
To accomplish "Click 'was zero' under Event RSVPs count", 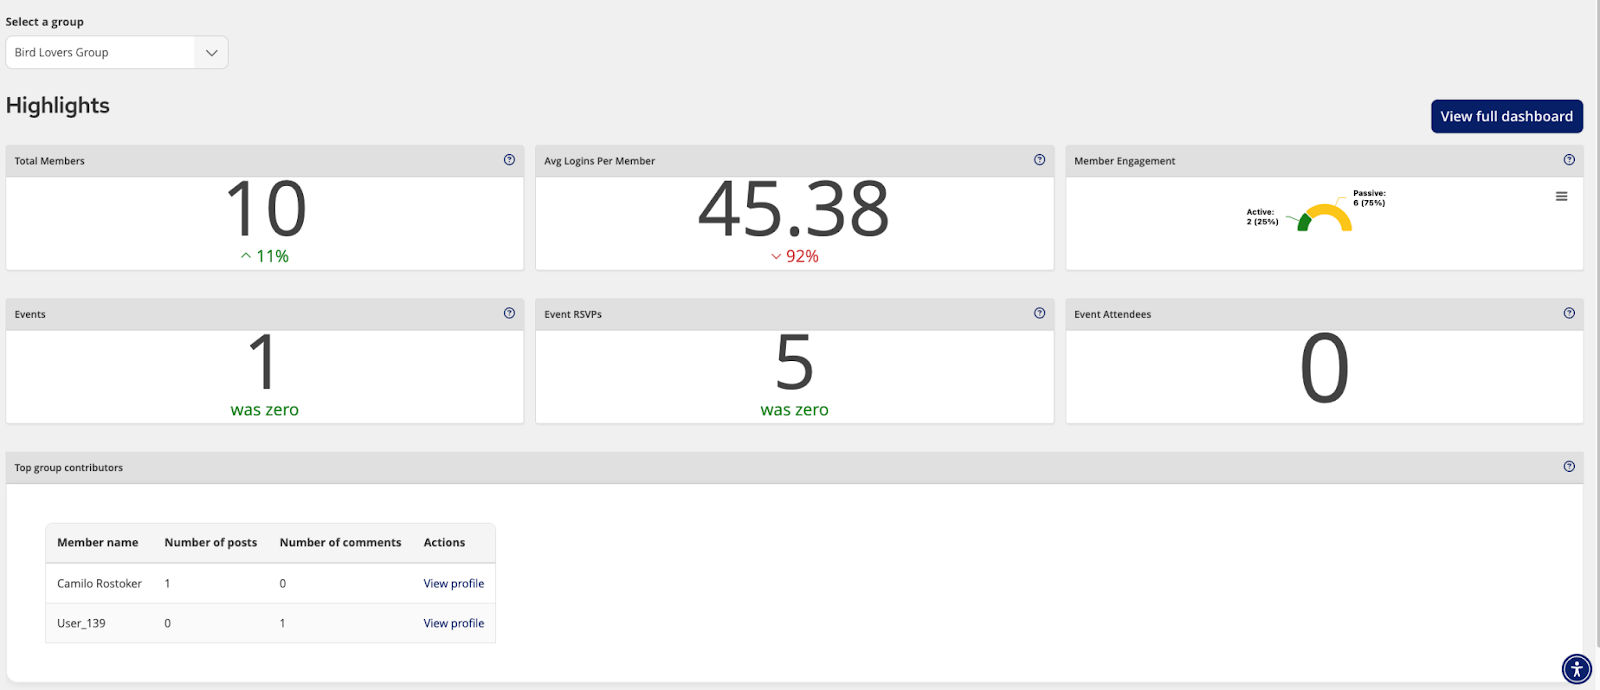I will pos(795,409).
